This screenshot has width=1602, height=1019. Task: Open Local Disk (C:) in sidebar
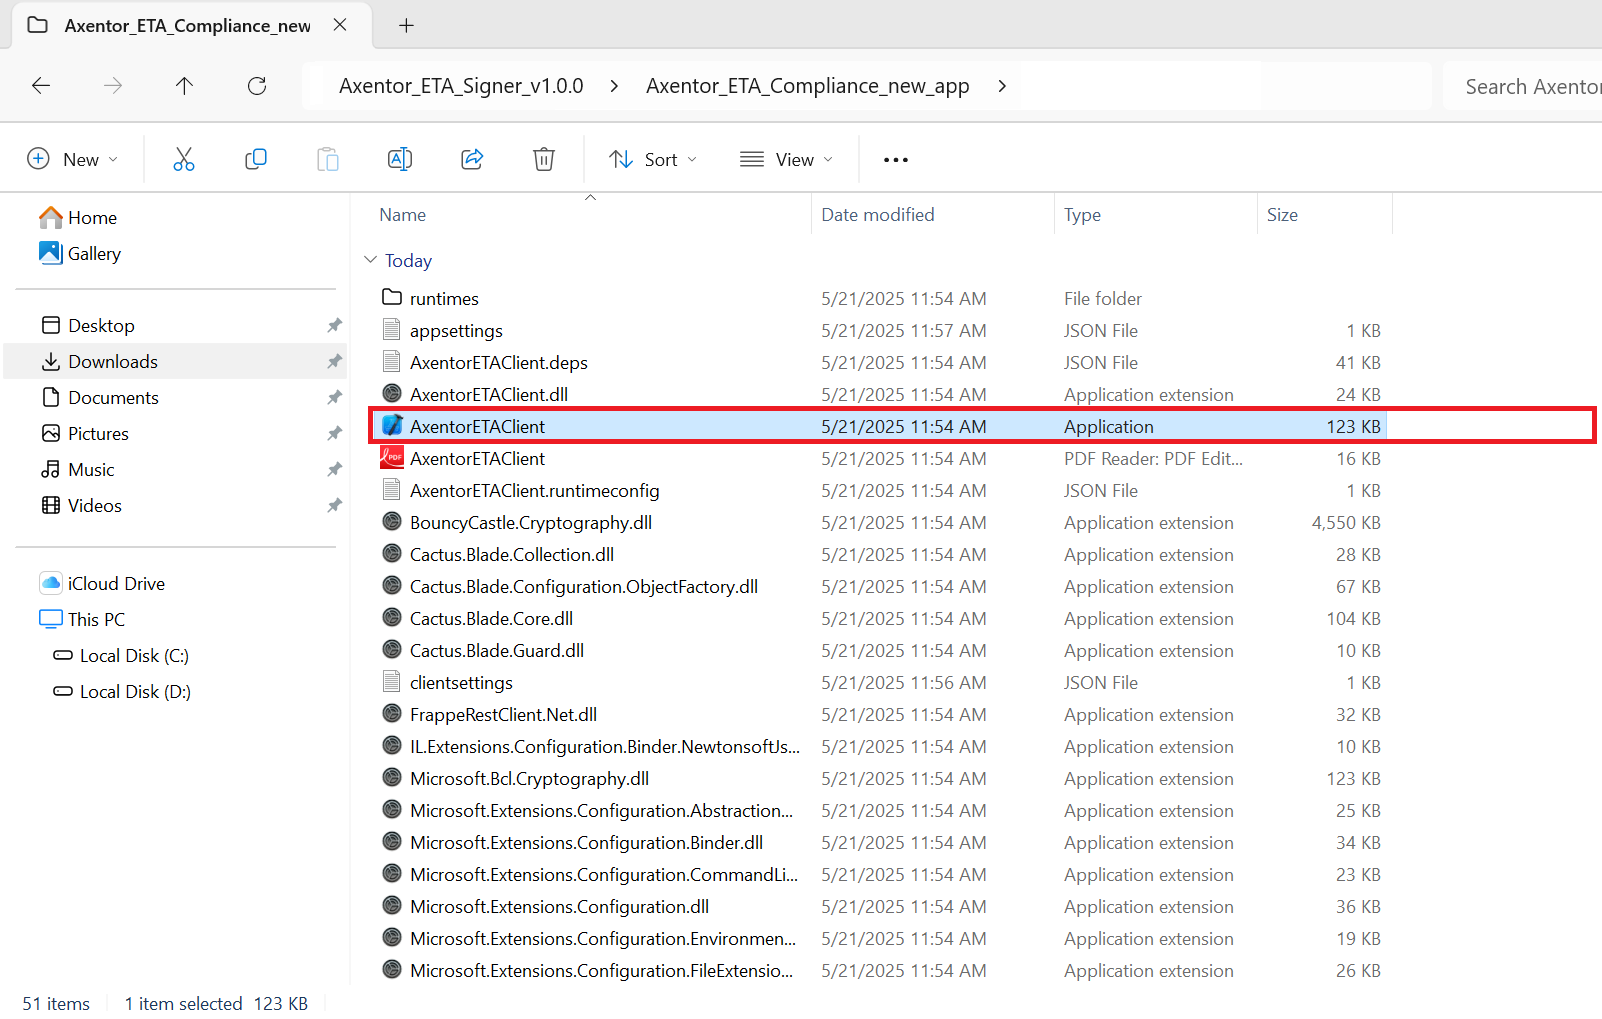pyautogui.click(x=134, y=655)
